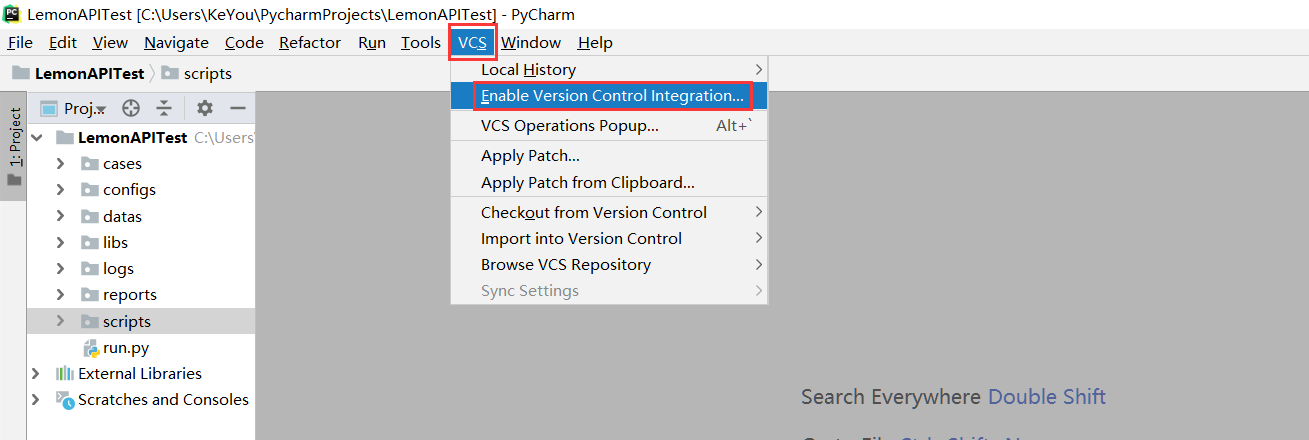The image size is (1309, 440).
Task: Open Checkout from Version Control submenu
Action: (594, 212)
